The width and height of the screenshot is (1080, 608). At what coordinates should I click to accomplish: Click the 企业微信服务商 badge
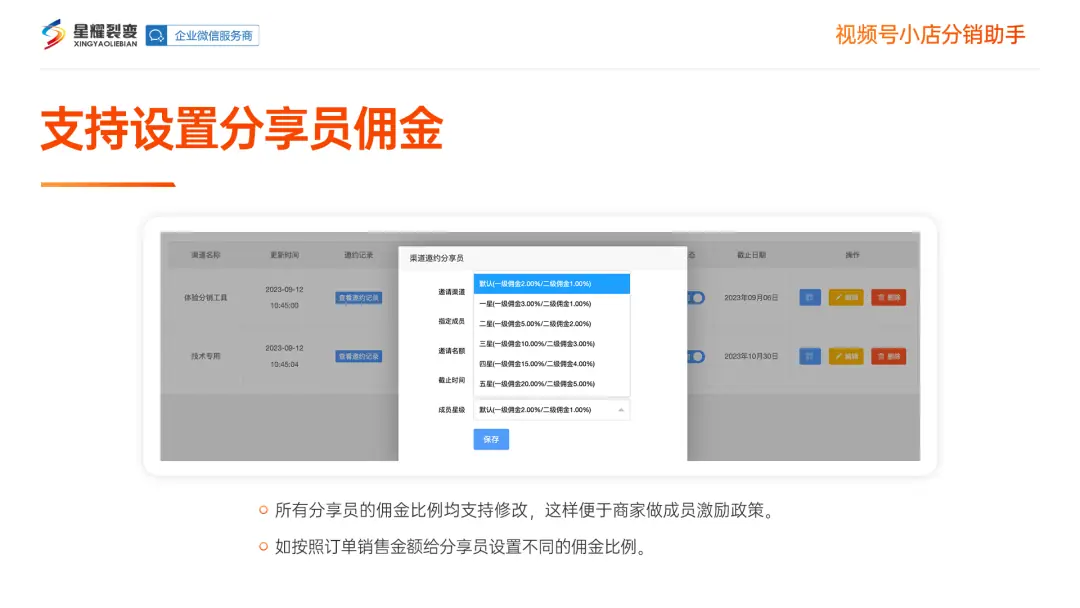coord(202,36)
